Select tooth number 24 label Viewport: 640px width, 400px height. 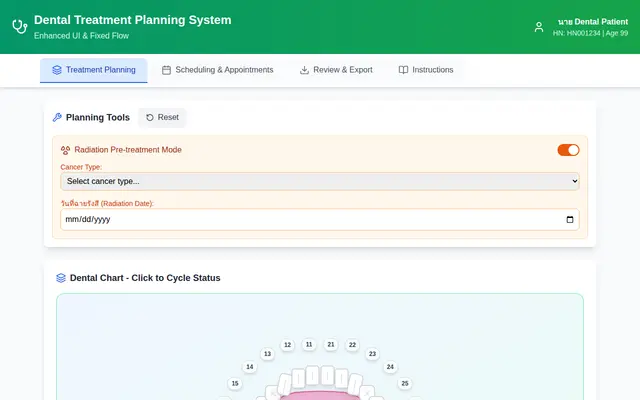point(390,367)
